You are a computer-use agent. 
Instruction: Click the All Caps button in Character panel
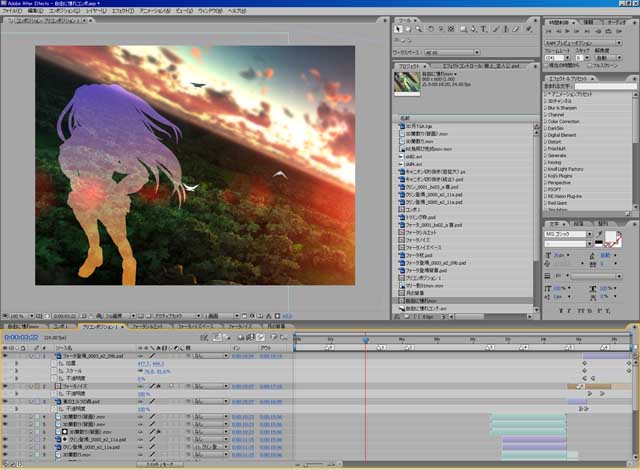581,311
